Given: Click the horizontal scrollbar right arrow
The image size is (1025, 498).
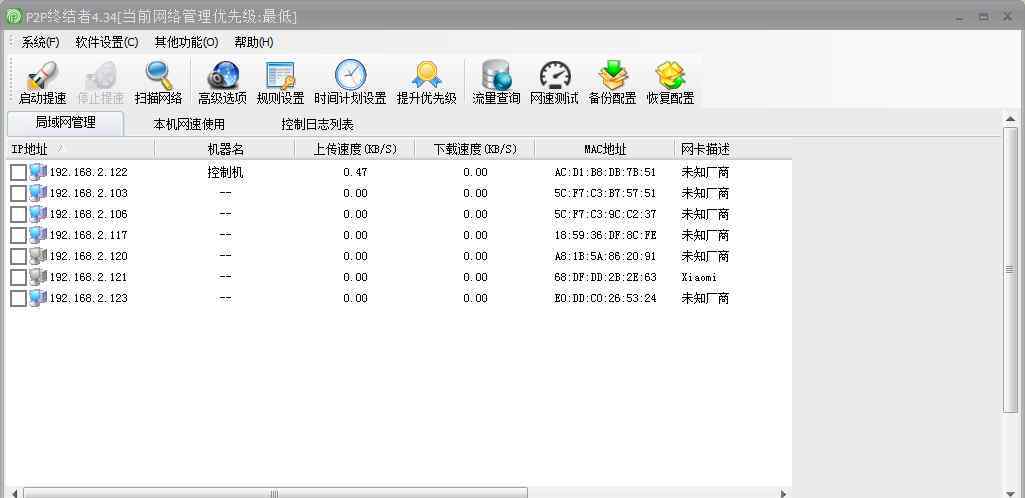Looking at the screenshot, I should click(784, 493).
